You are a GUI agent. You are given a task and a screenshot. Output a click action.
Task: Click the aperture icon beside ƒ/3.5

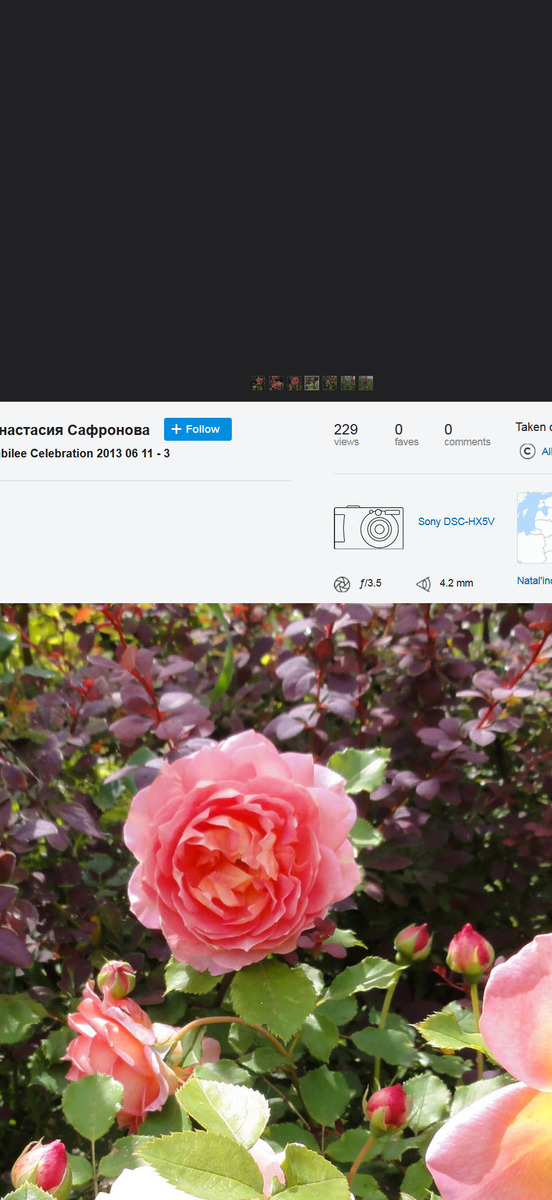(x=342, y=584)
